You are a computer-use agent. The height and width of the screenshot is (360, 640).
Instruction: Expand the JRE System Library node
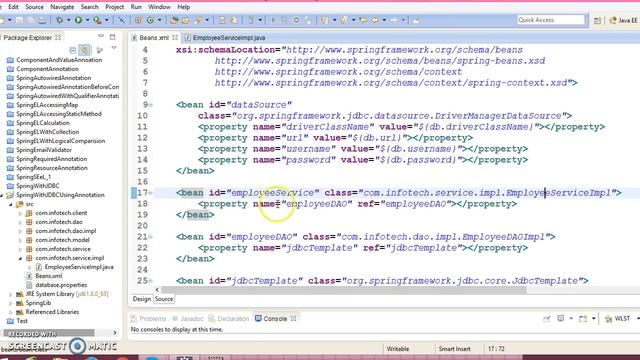point(11,294)
